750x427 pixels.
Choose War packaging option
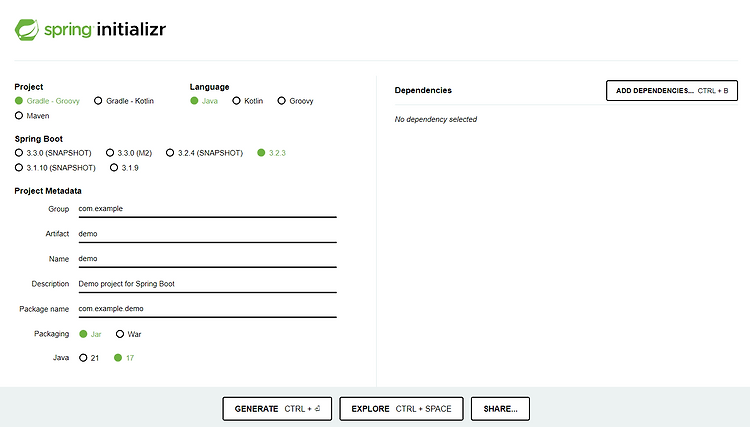129,334
